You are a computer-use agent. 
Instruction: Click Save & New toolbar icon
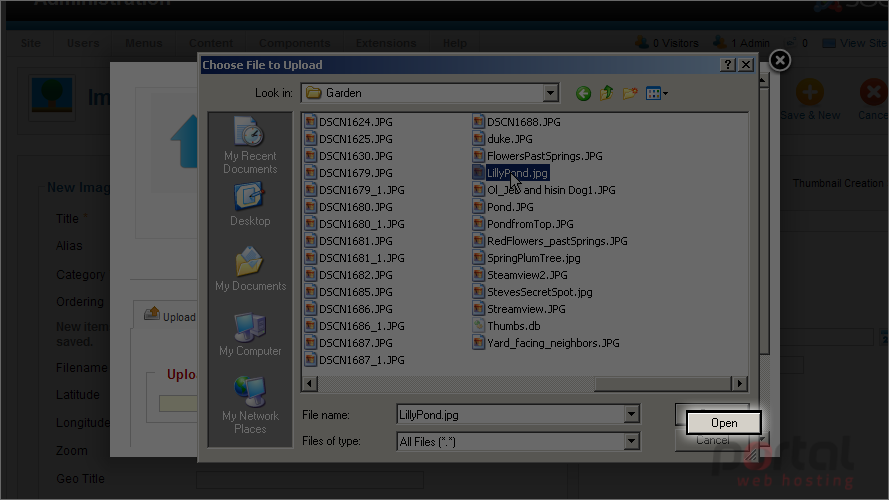pos(810,100)
